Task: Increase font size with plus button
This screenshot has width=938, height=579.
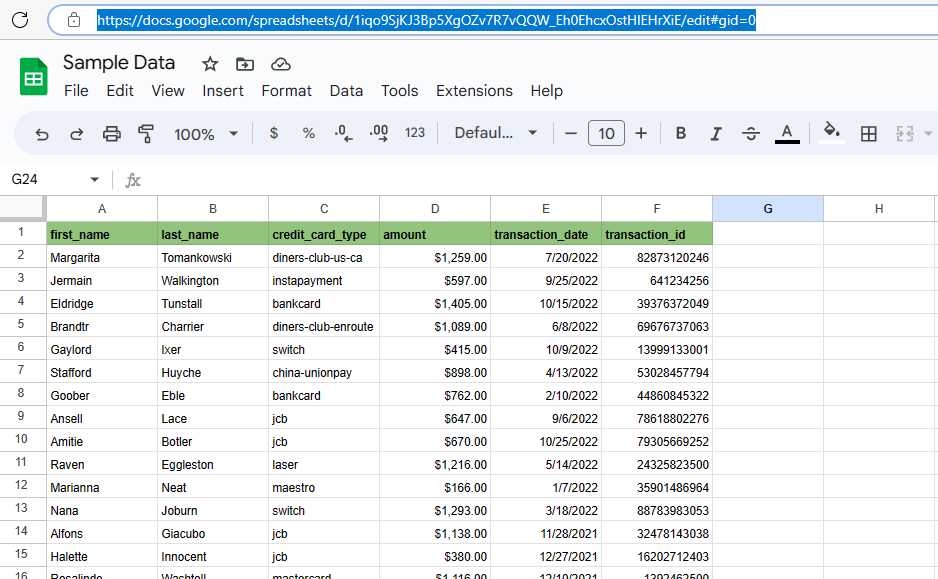Action: coord(641,133)
